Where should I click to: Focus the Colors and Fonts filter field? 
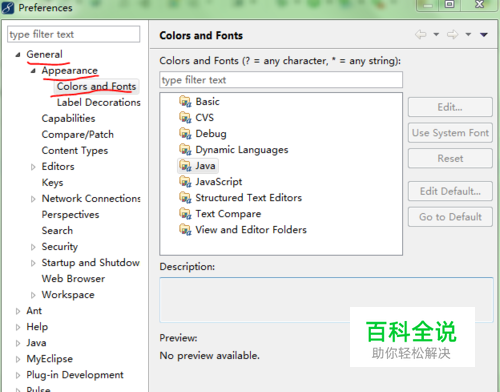pos(281,80)
